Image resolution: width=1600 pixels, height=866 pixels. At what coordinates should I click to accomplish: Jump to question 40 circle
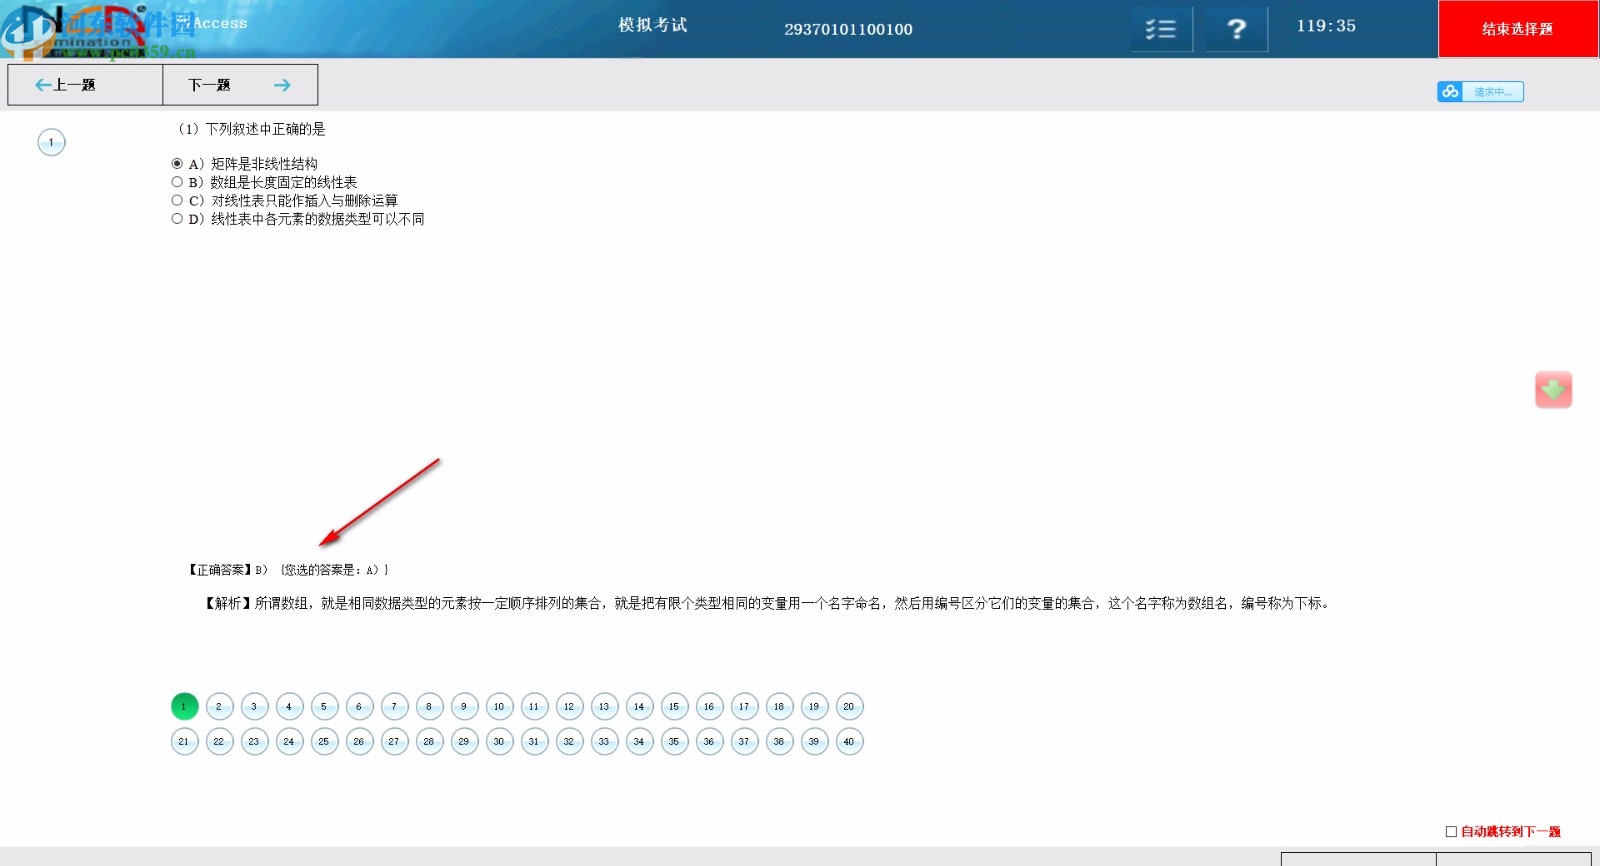coord(849,742)
